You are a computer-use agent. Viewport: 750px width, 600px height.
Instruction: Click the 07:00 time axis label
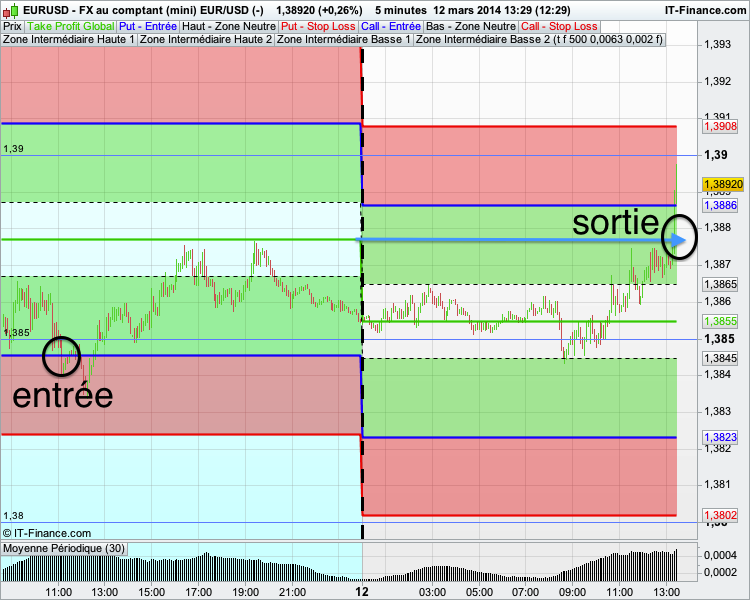point(526,592)
